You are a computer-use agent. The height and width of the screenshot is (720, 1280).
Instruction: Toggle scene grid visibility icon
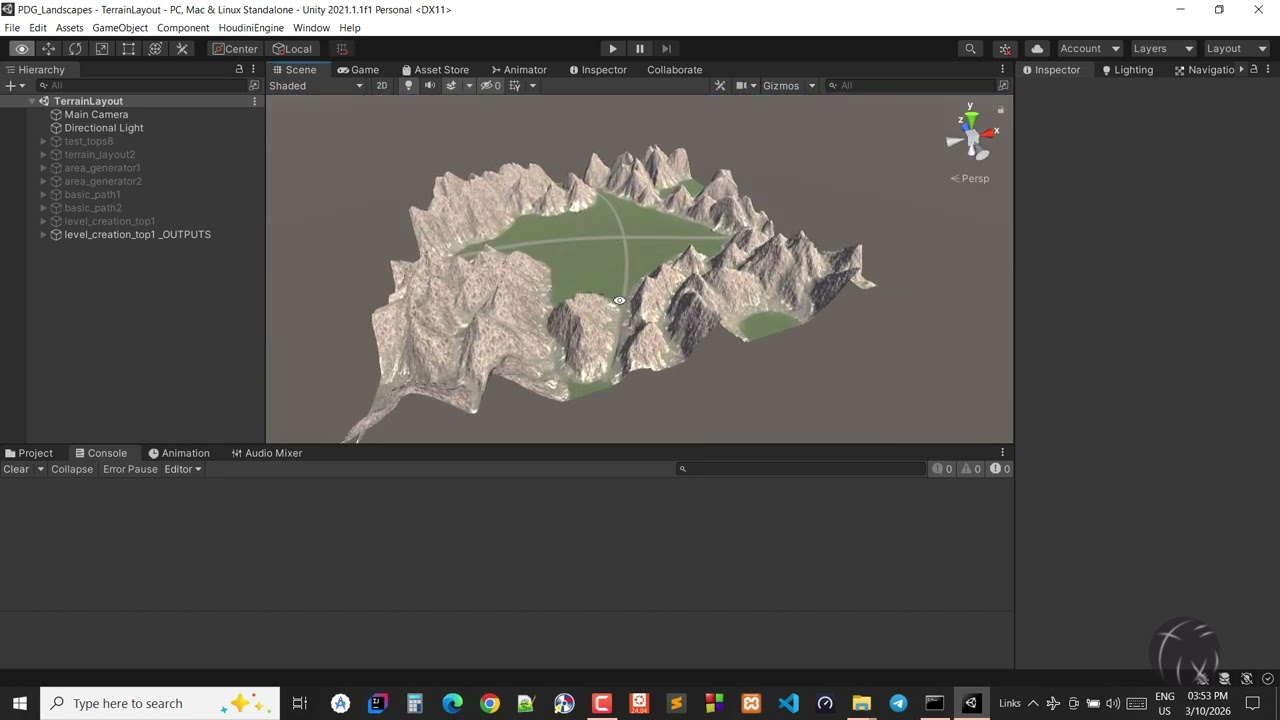pyautogui.click(x=515, y=86)
